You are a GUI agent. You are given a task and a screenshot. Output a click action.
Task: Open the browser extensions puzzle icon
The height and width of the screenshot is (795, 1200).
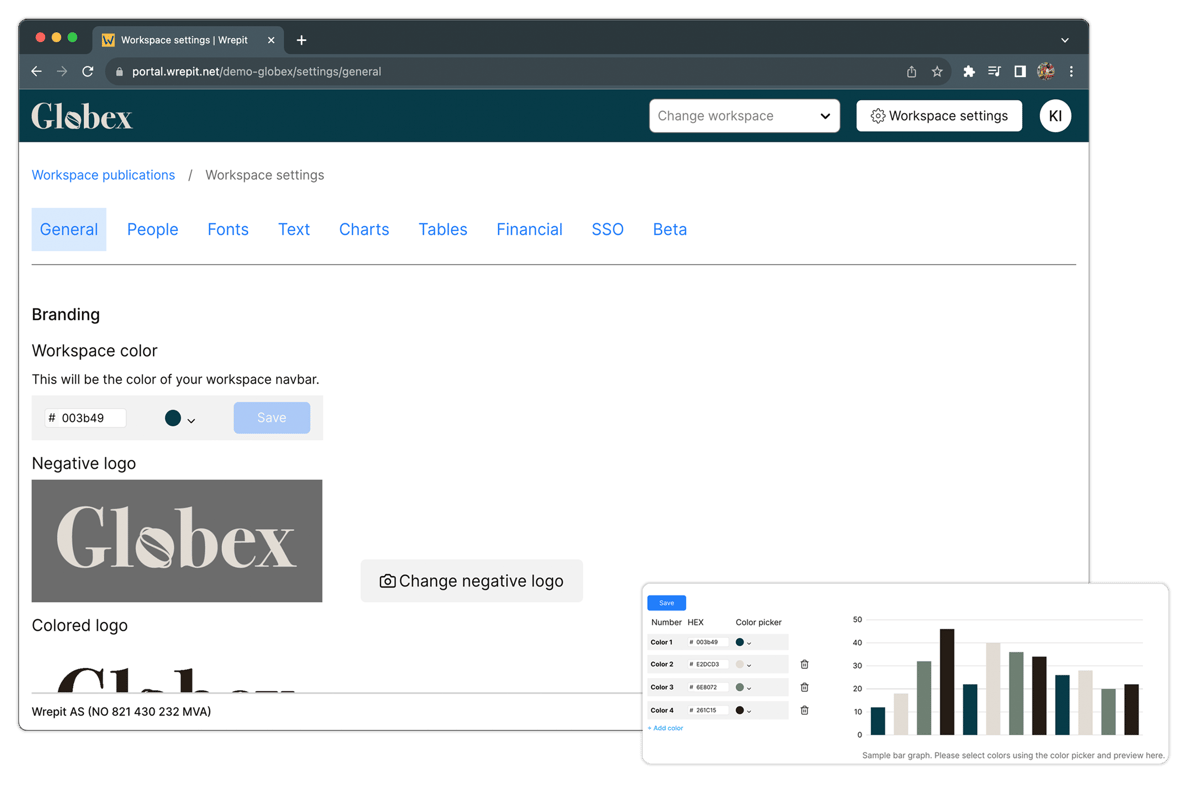968,71
